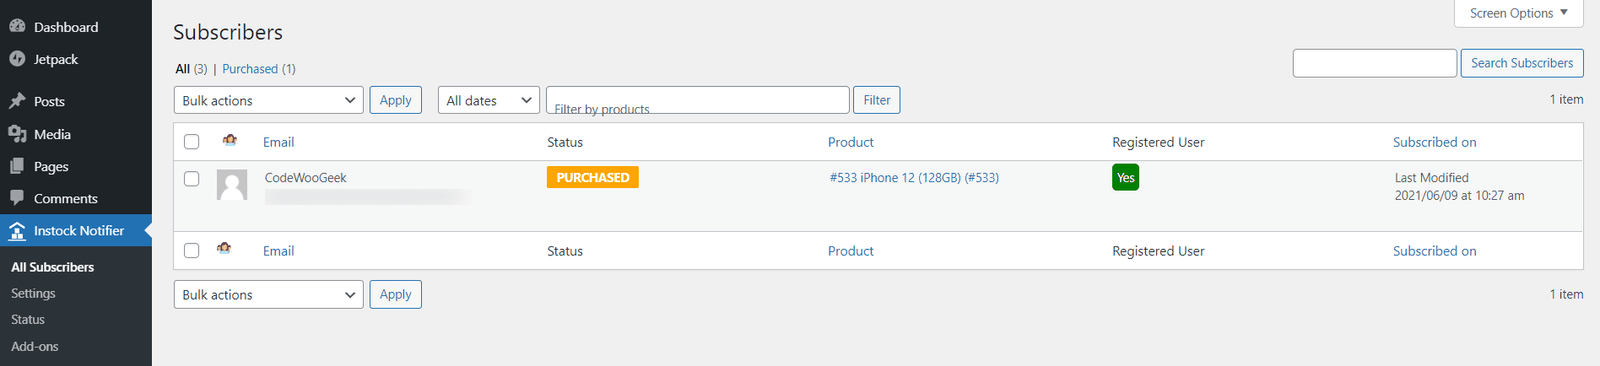1600x366 pixels.
Task: Click the Search Subscribers button
Action: point(1522,63)
